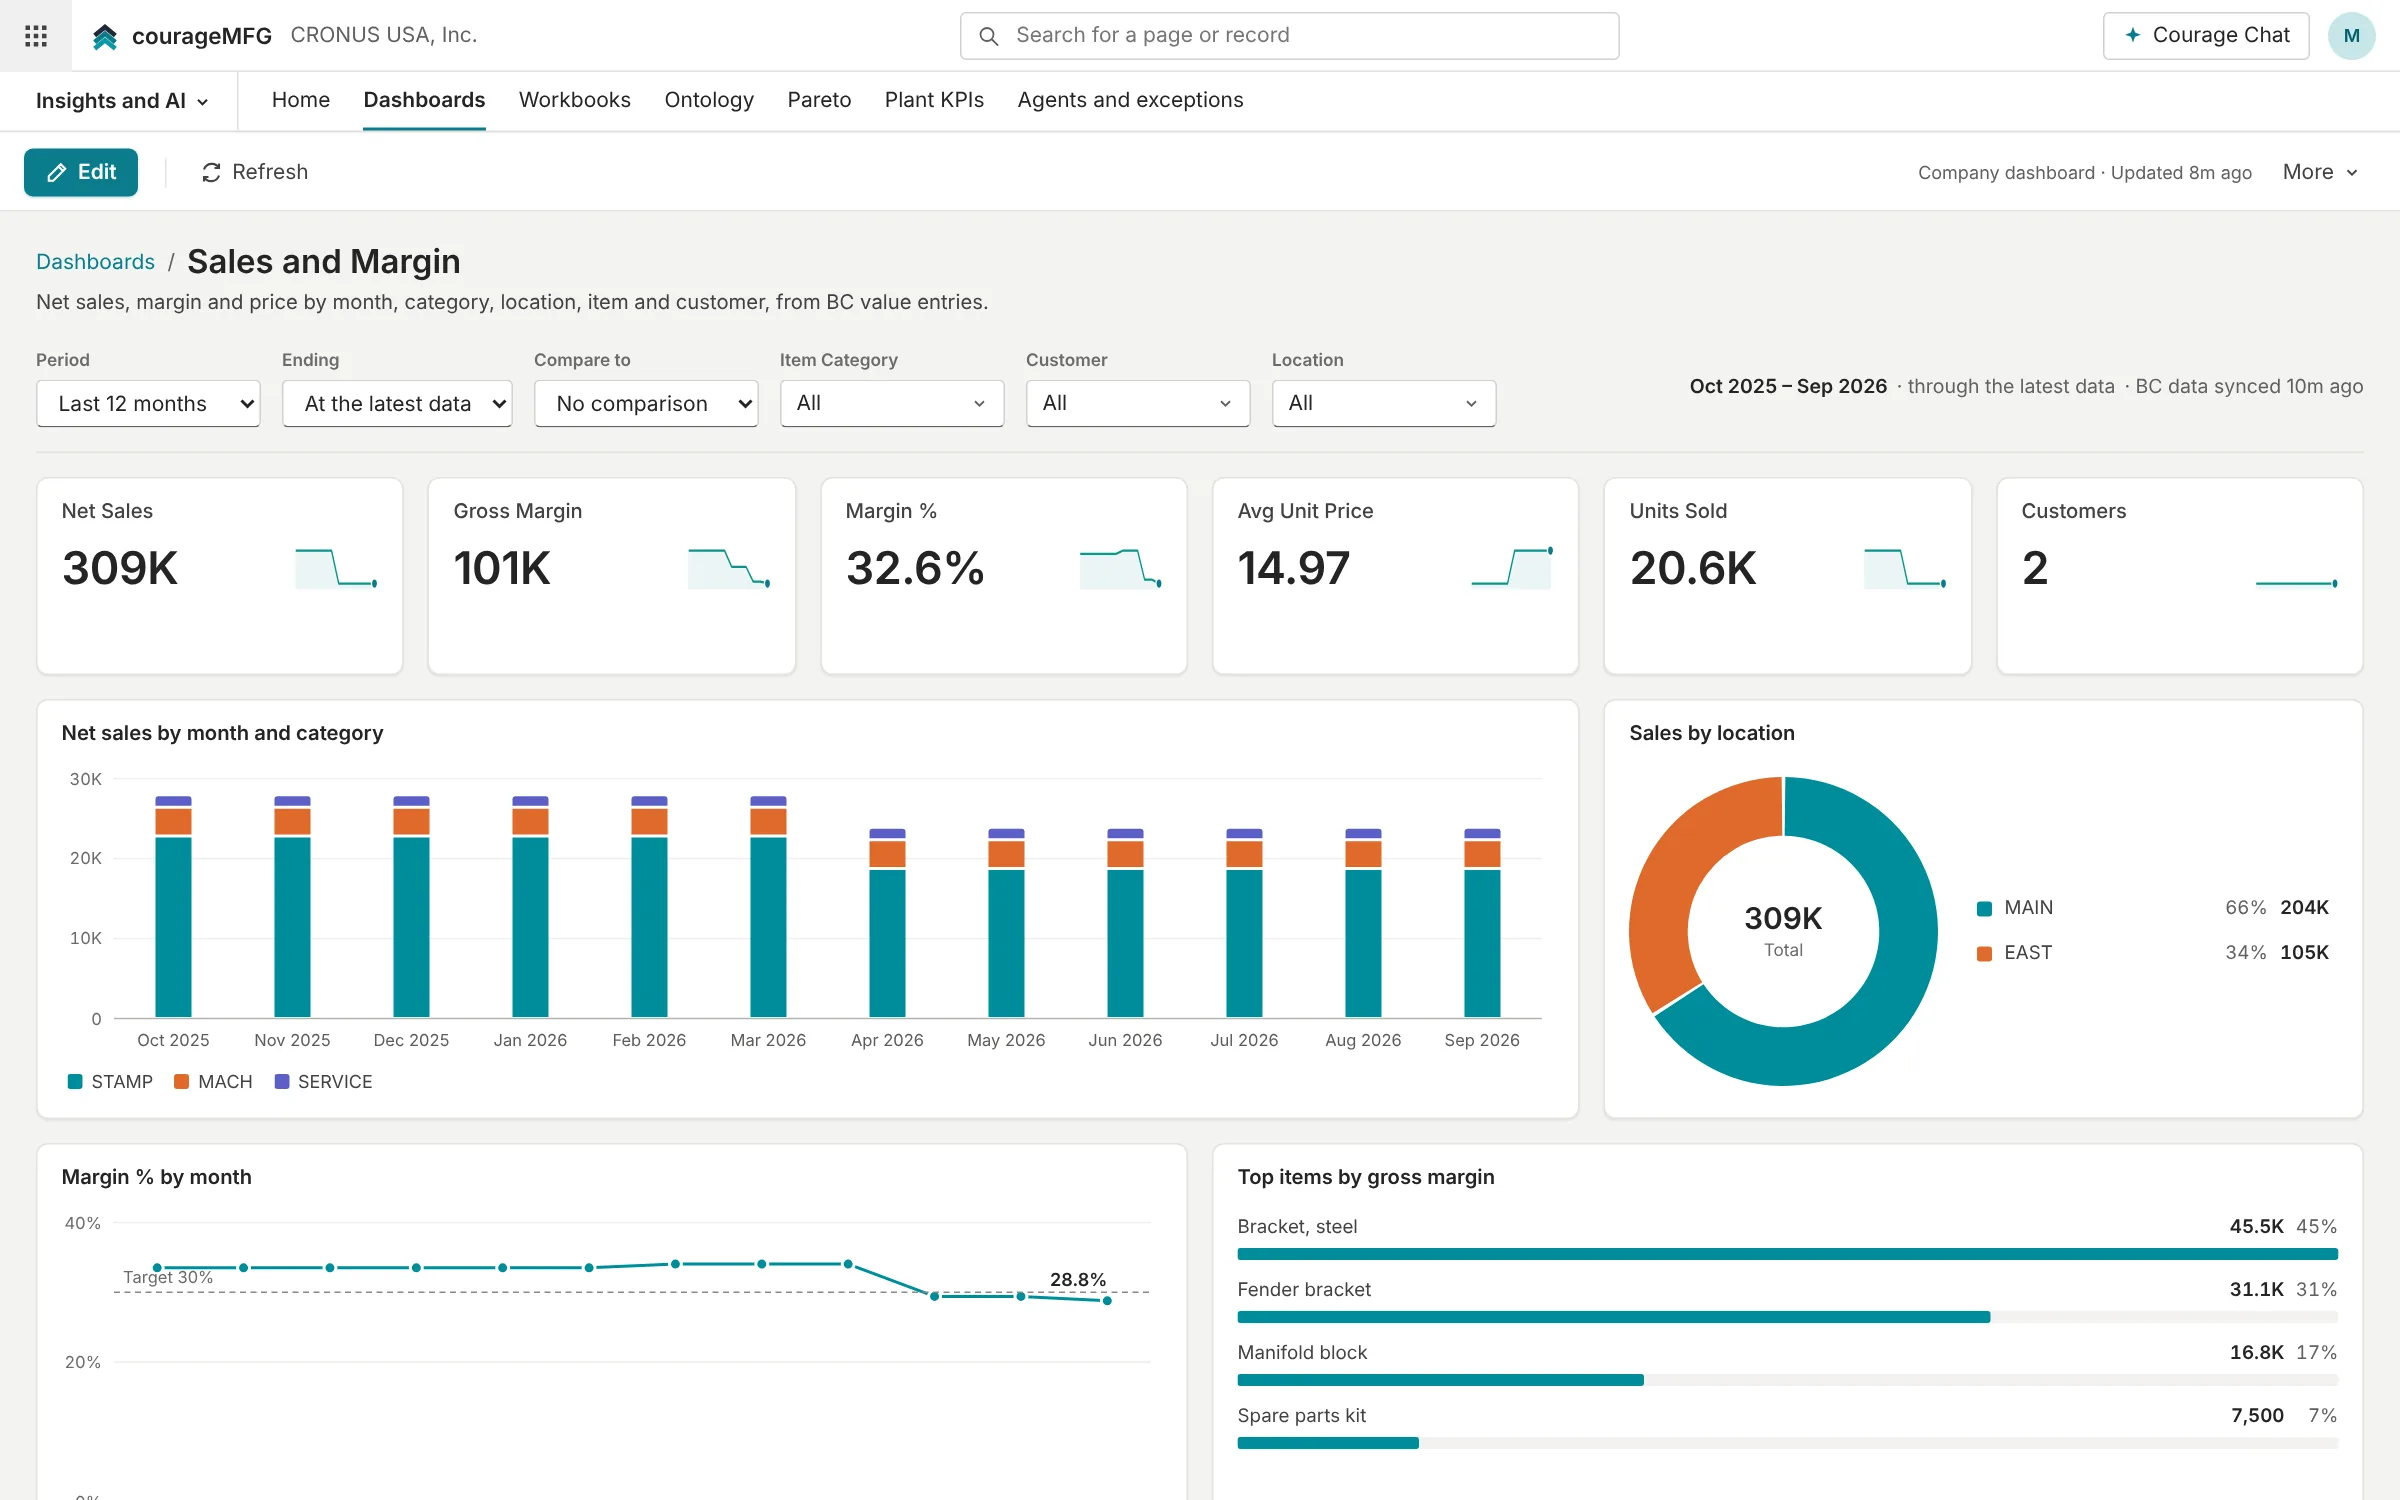Open the More menu
The image size is (2400, 1500).
(x=2320, y=172)
